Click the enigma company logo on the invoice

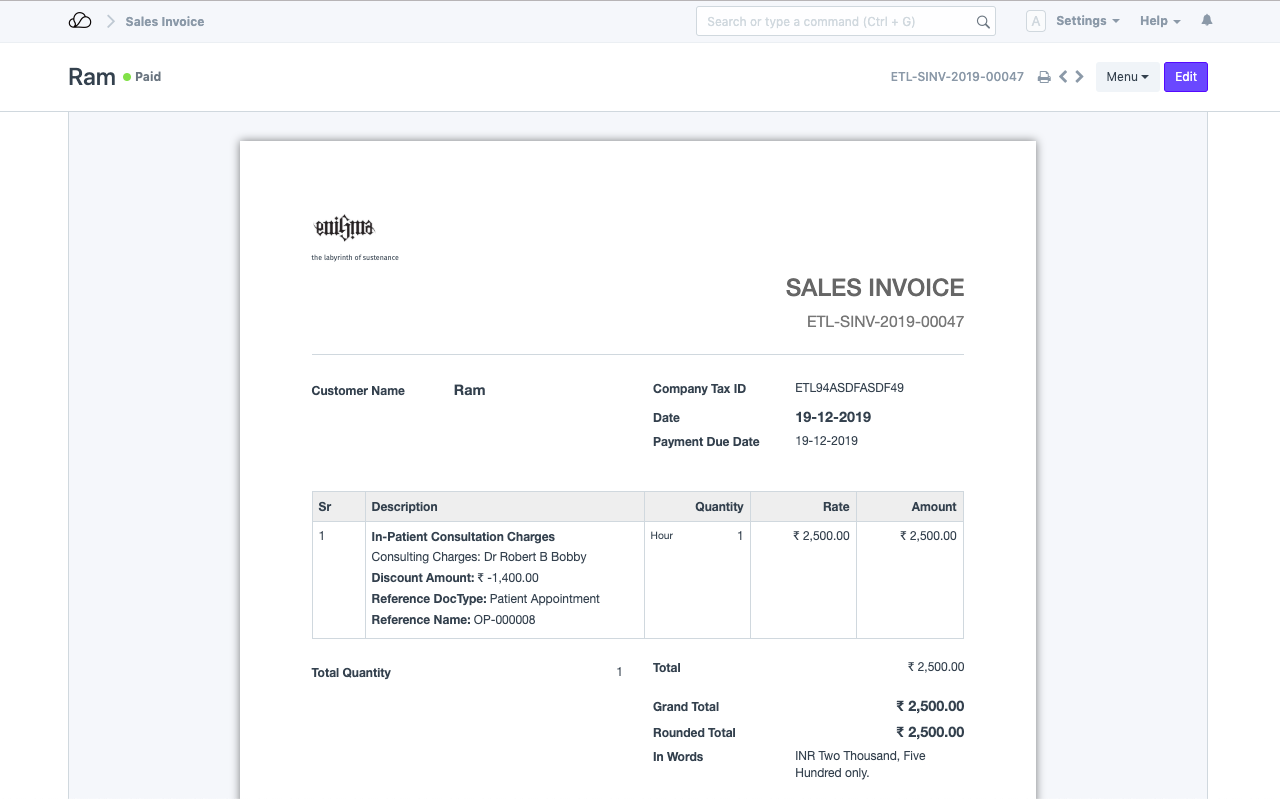[x=344, y=228]
